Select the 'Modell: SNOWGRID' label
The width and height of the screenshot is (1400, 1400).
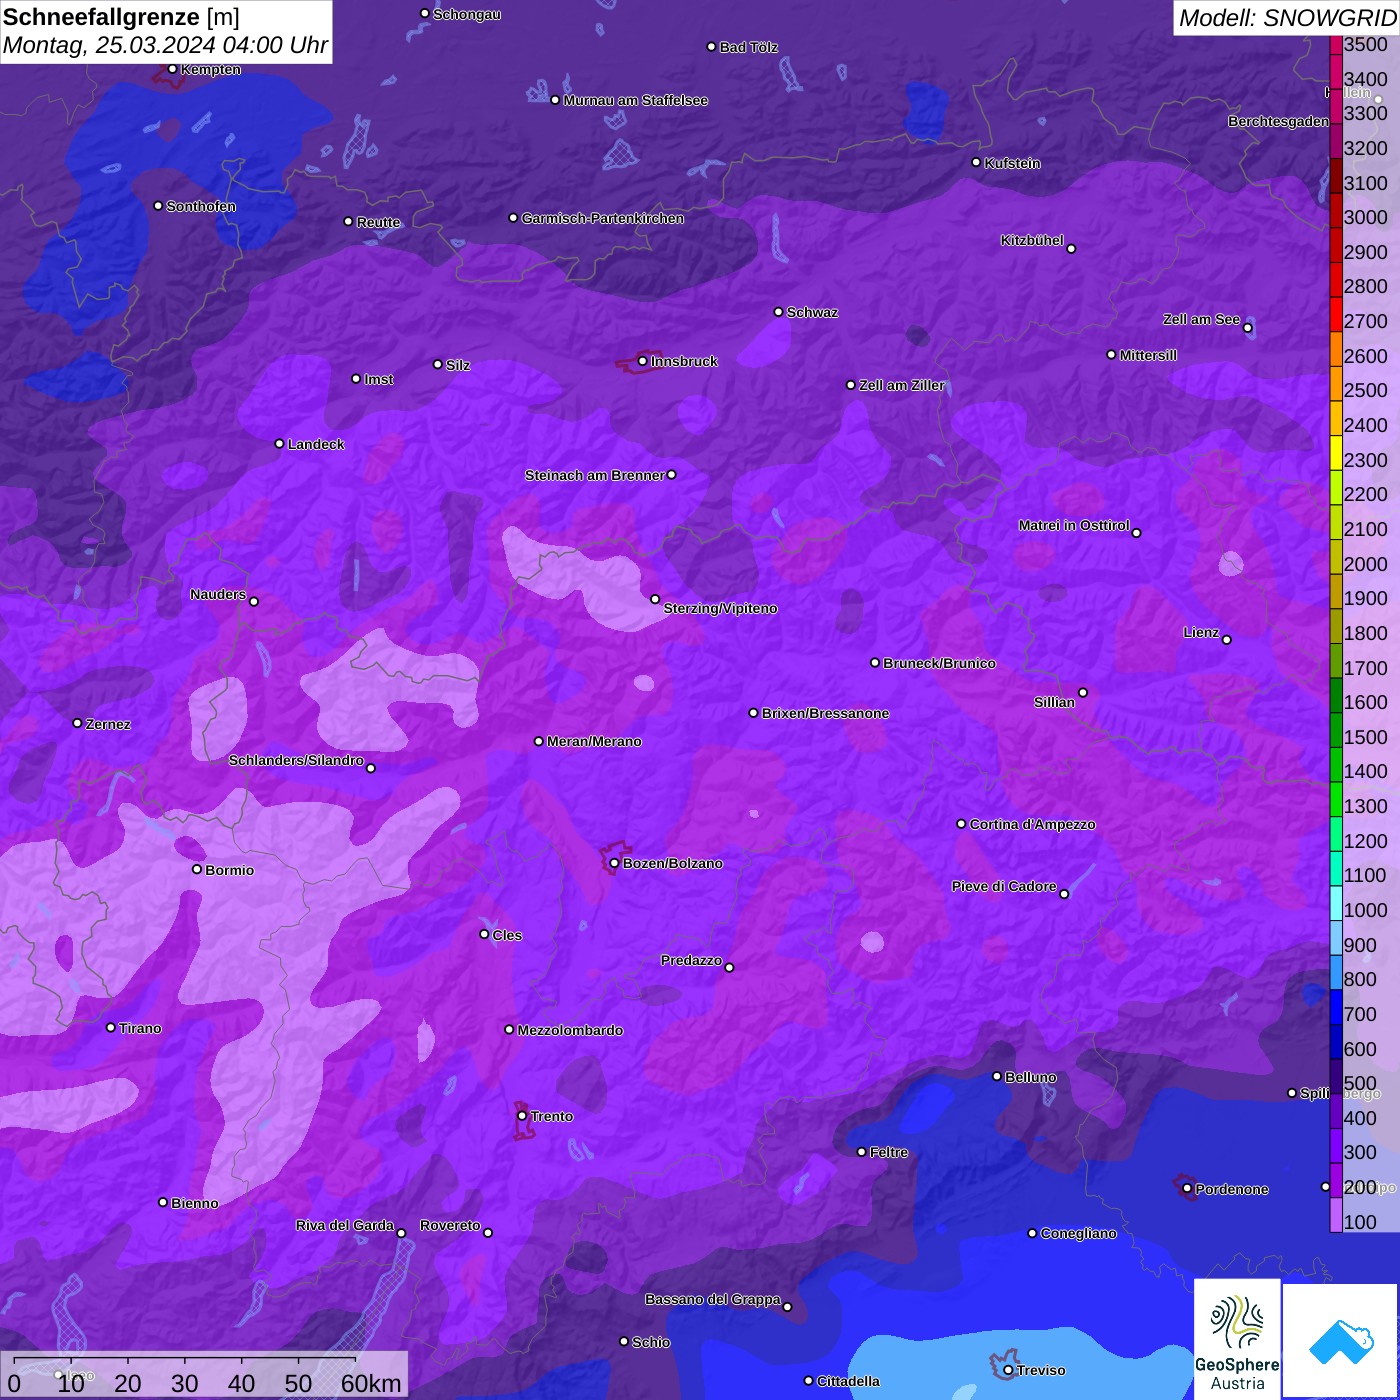(1287, 18)
